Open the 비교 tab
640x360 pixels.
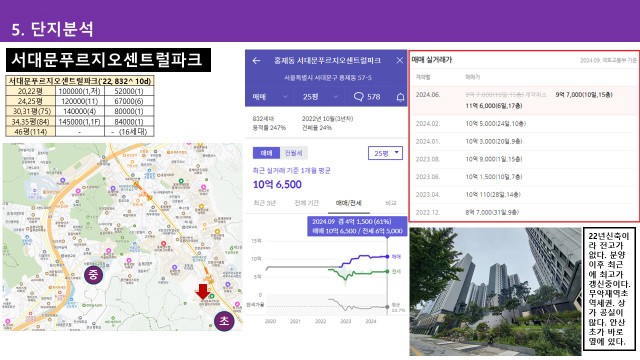coord(391,203)
